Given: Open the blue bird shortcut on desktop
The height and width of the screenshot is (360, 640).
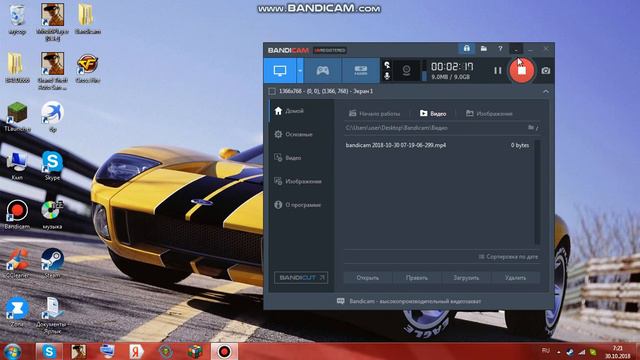Looking at the screenshot, I should (x=52, y=117).
